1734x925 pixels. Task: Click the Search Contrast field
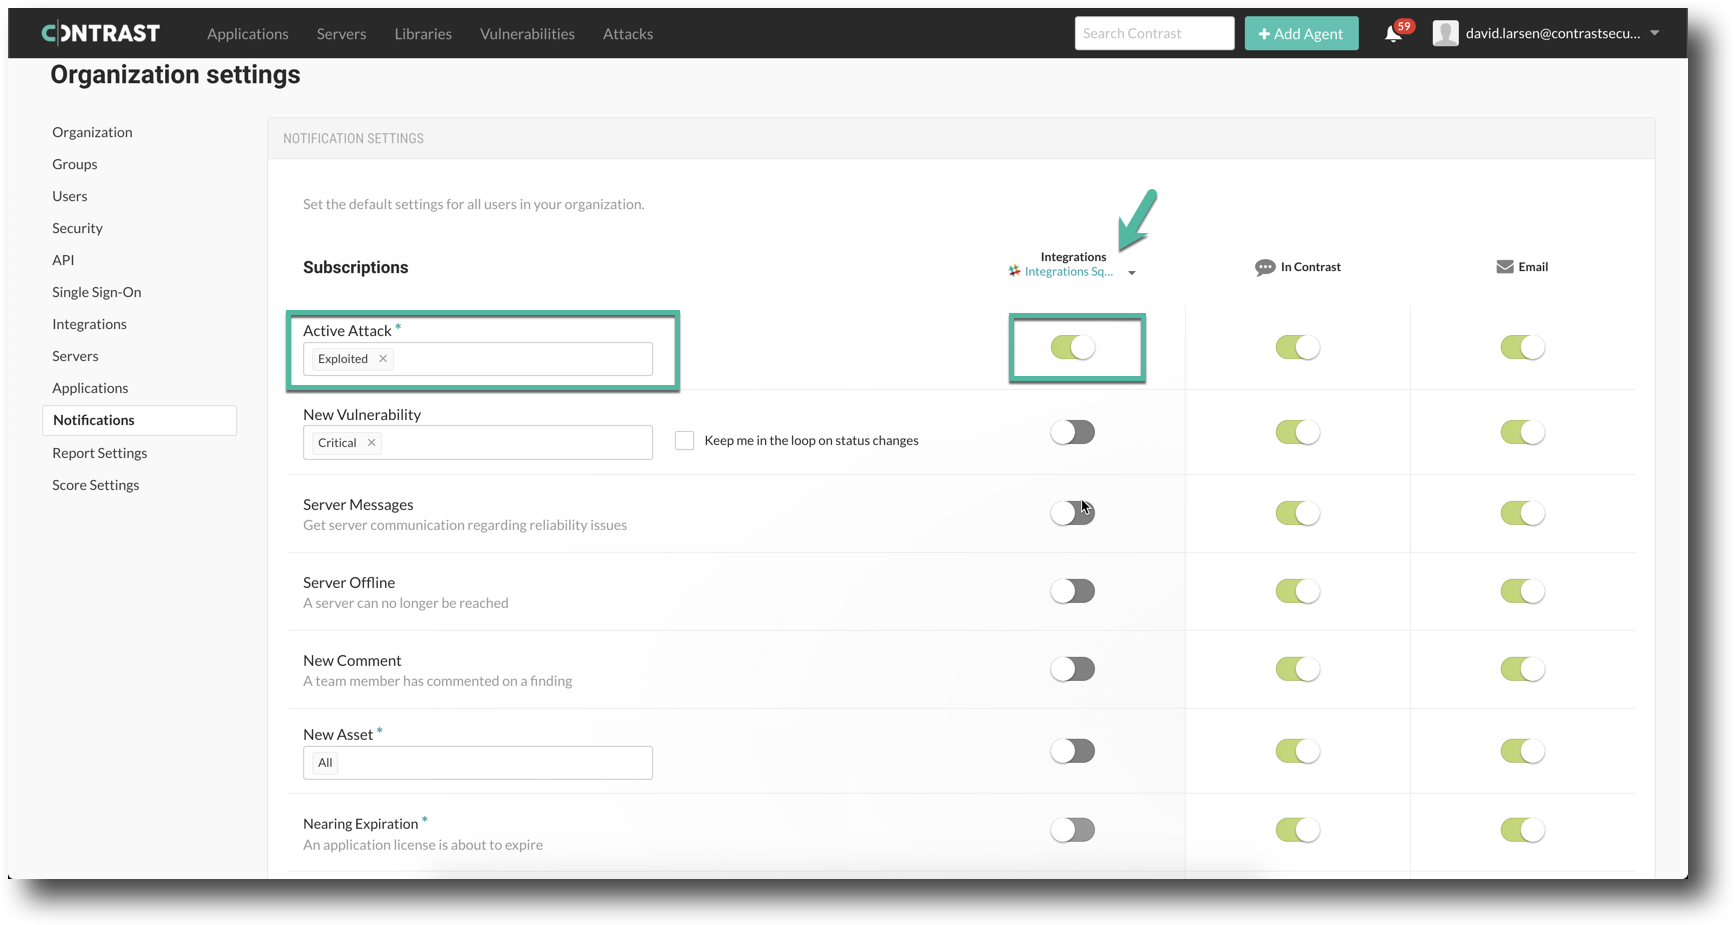pos(1154,33)
